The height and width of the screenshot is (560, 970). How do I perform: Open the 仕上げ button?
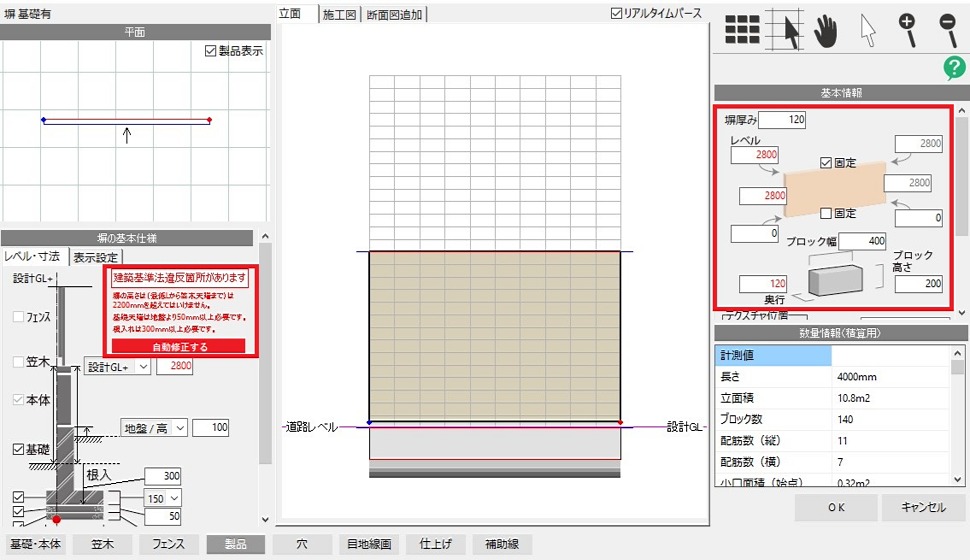click(435, 544)
